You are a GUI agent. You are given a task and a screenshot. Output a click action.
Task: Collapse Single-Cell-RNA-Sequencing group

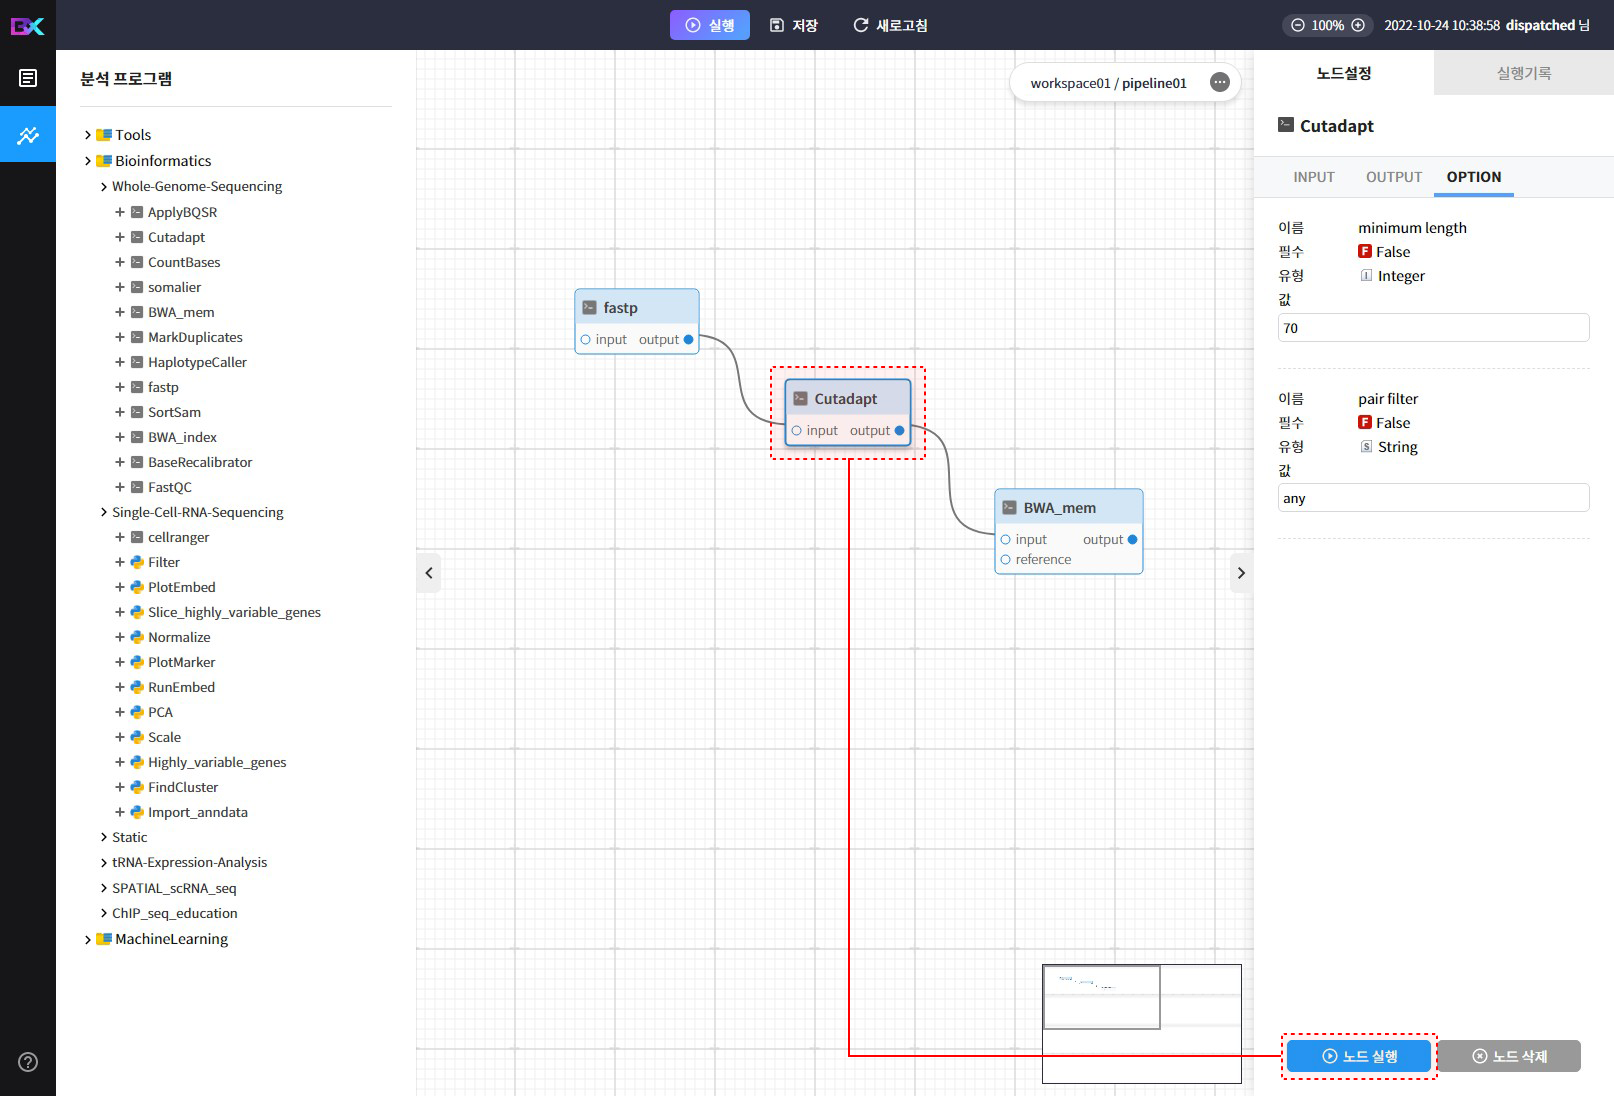coord(104,513)
